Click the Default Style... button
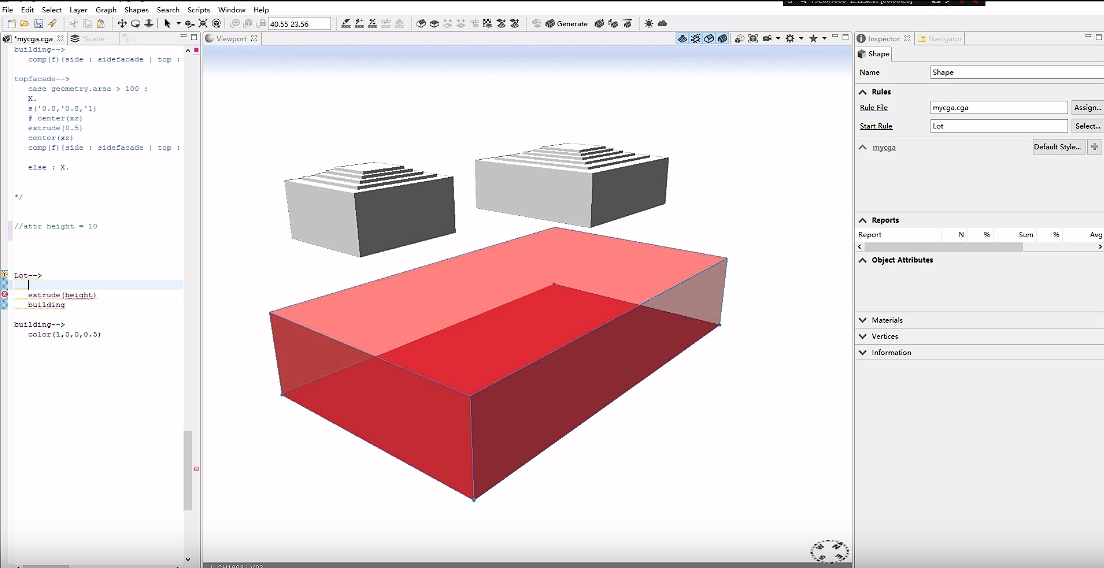 point(1057,147)
